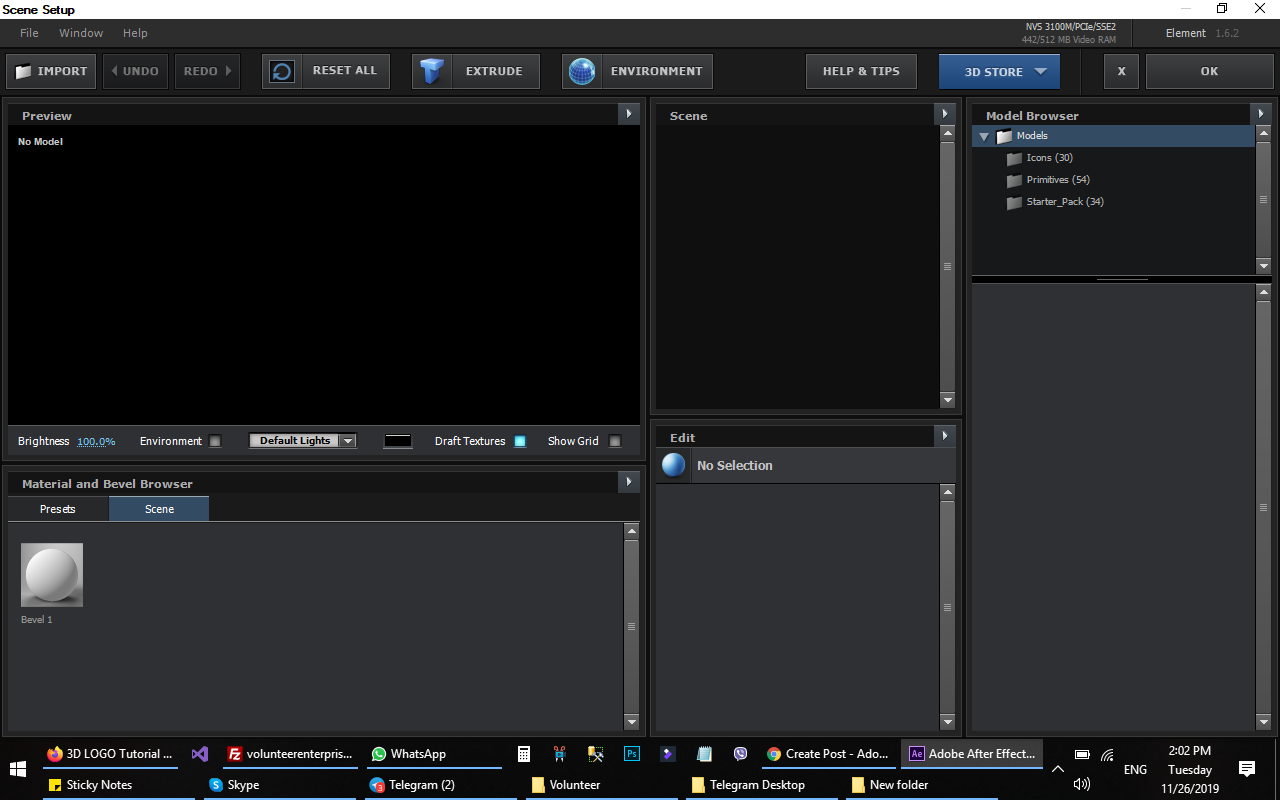Select the Extrude cube icon
1280x800 pixels.
click(432, 70)
